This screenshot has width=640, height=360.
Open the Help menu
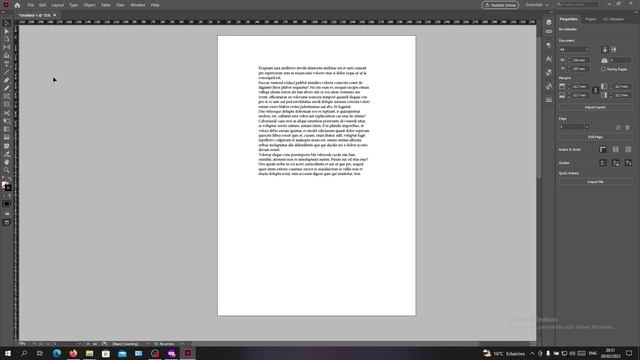(155, 5)
